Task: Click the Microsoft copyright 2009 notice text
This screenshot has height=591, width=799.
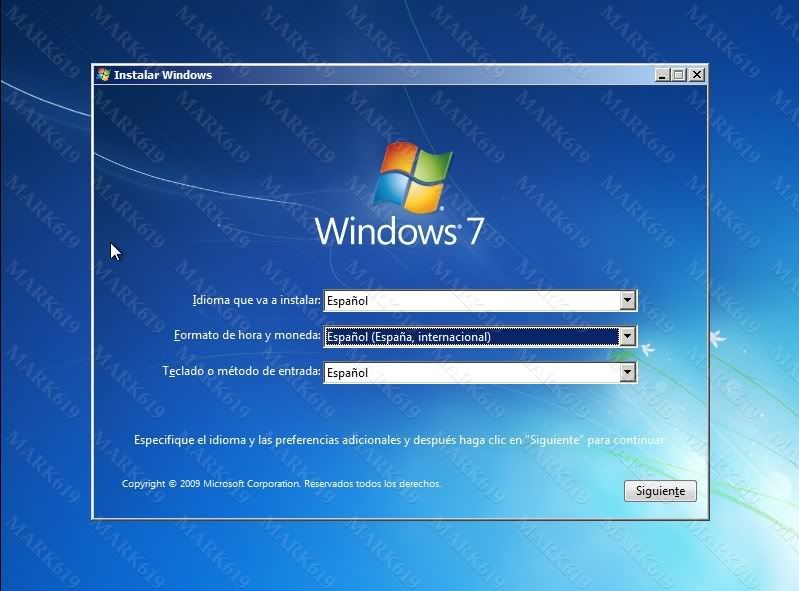Action: coord(281,483)
